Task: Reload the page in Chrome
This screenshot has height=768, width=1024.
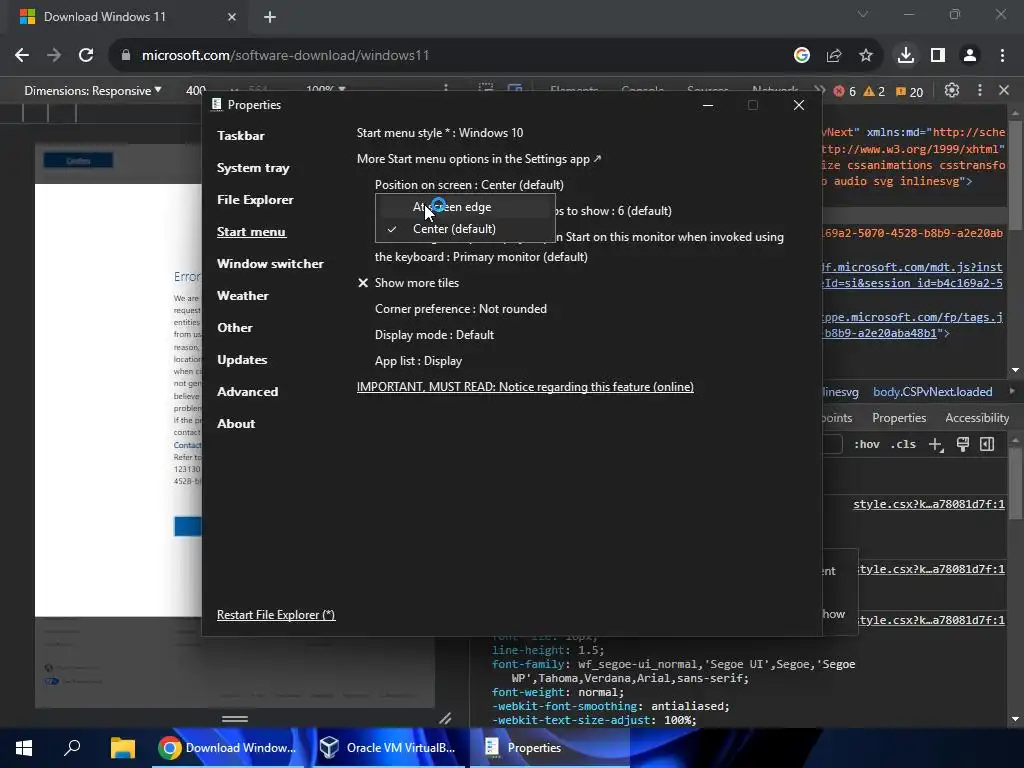Action: (x=86, y=56)
